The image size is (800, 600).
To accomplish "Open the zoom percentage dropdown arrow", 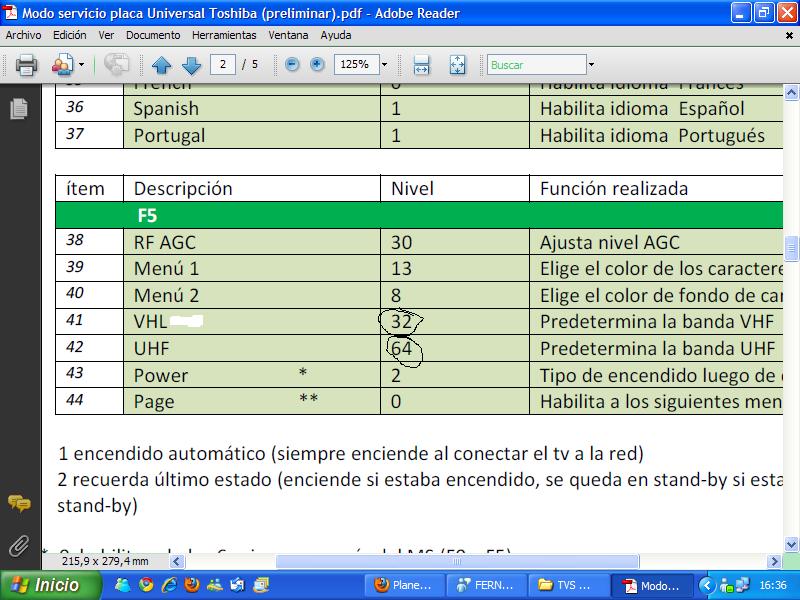I will click(x=385, y=65).
